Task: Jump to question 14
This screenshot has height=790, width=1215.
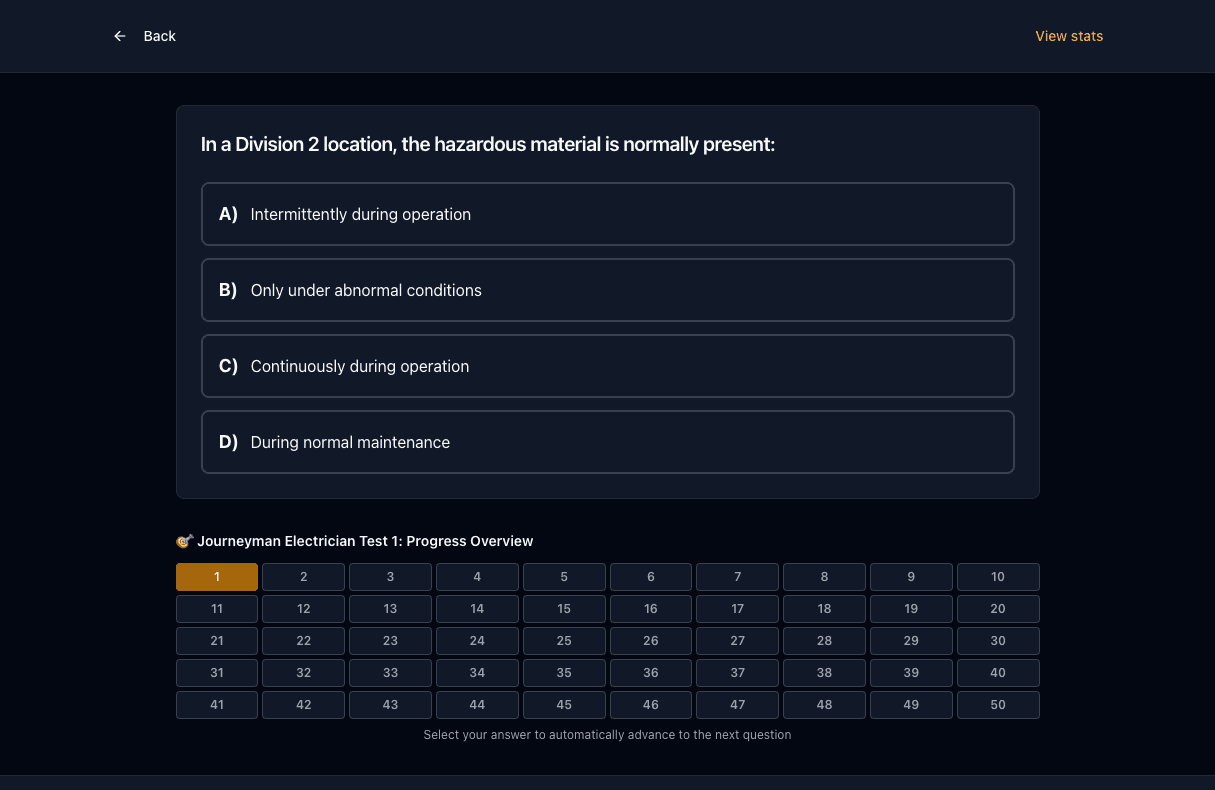Action: 477,609
